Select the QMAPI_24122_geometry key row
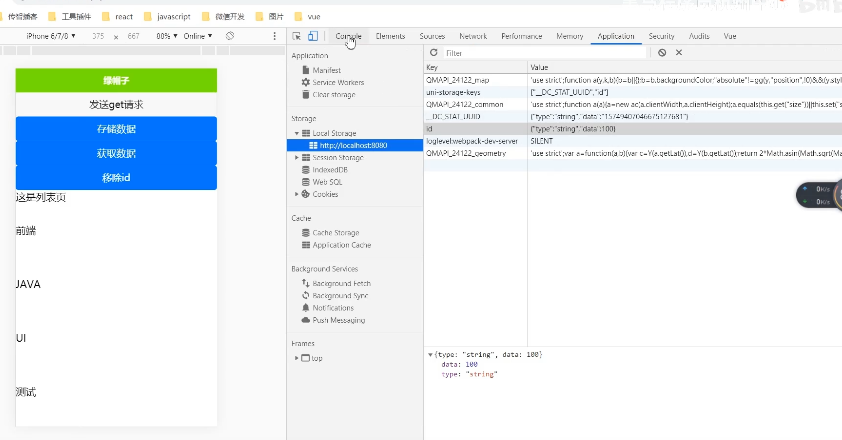This screenshot has height=440, width=842. point(633,153)
